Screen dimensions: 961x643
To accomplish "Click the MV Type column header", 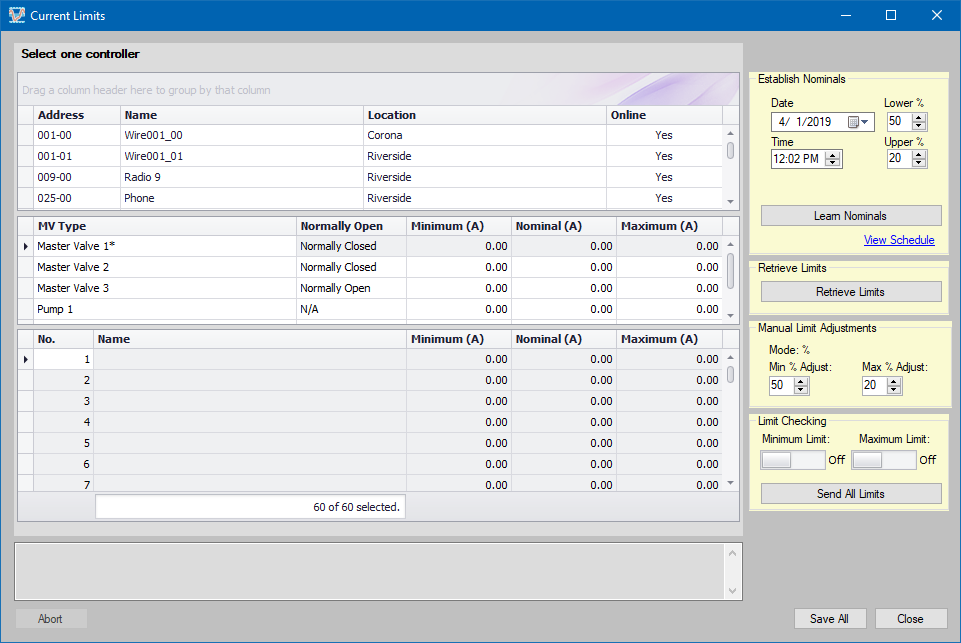I will (165, 226).
